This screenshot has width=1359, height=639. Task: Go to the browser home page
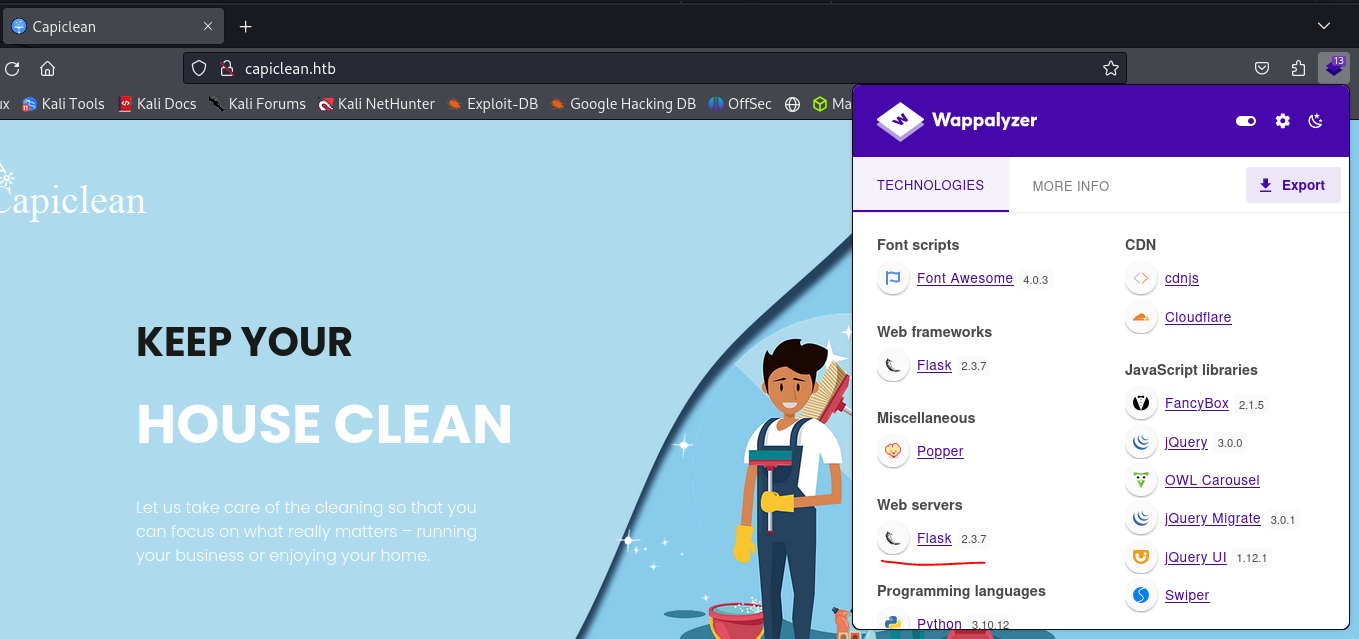47,68
